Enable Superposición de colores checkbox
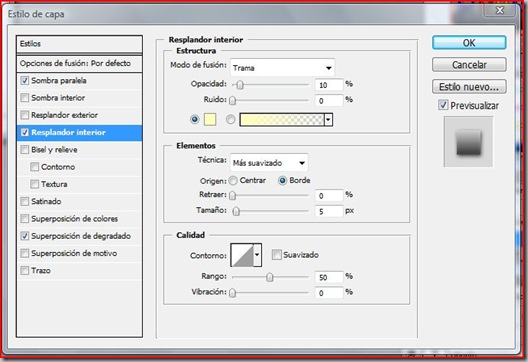This screenshot has height=362, width=528. coord(25,219)
